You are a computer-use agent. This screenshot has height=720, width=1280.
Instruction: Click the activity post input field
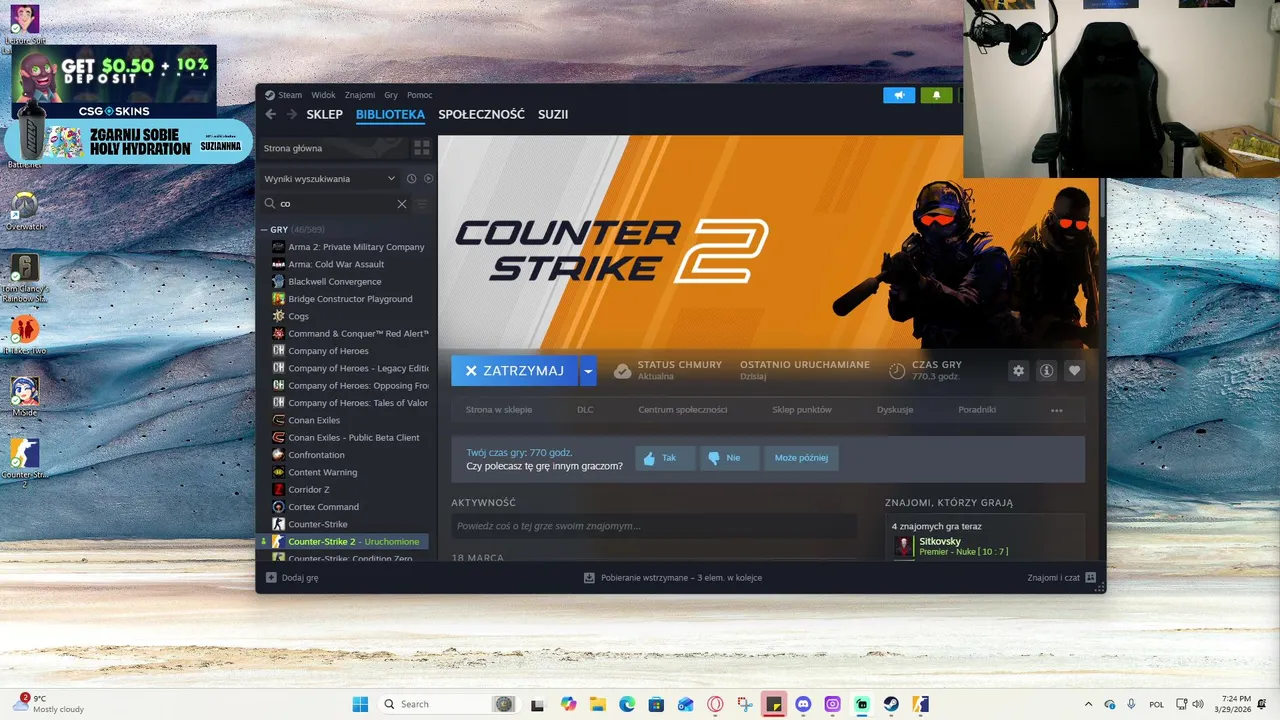654,526
